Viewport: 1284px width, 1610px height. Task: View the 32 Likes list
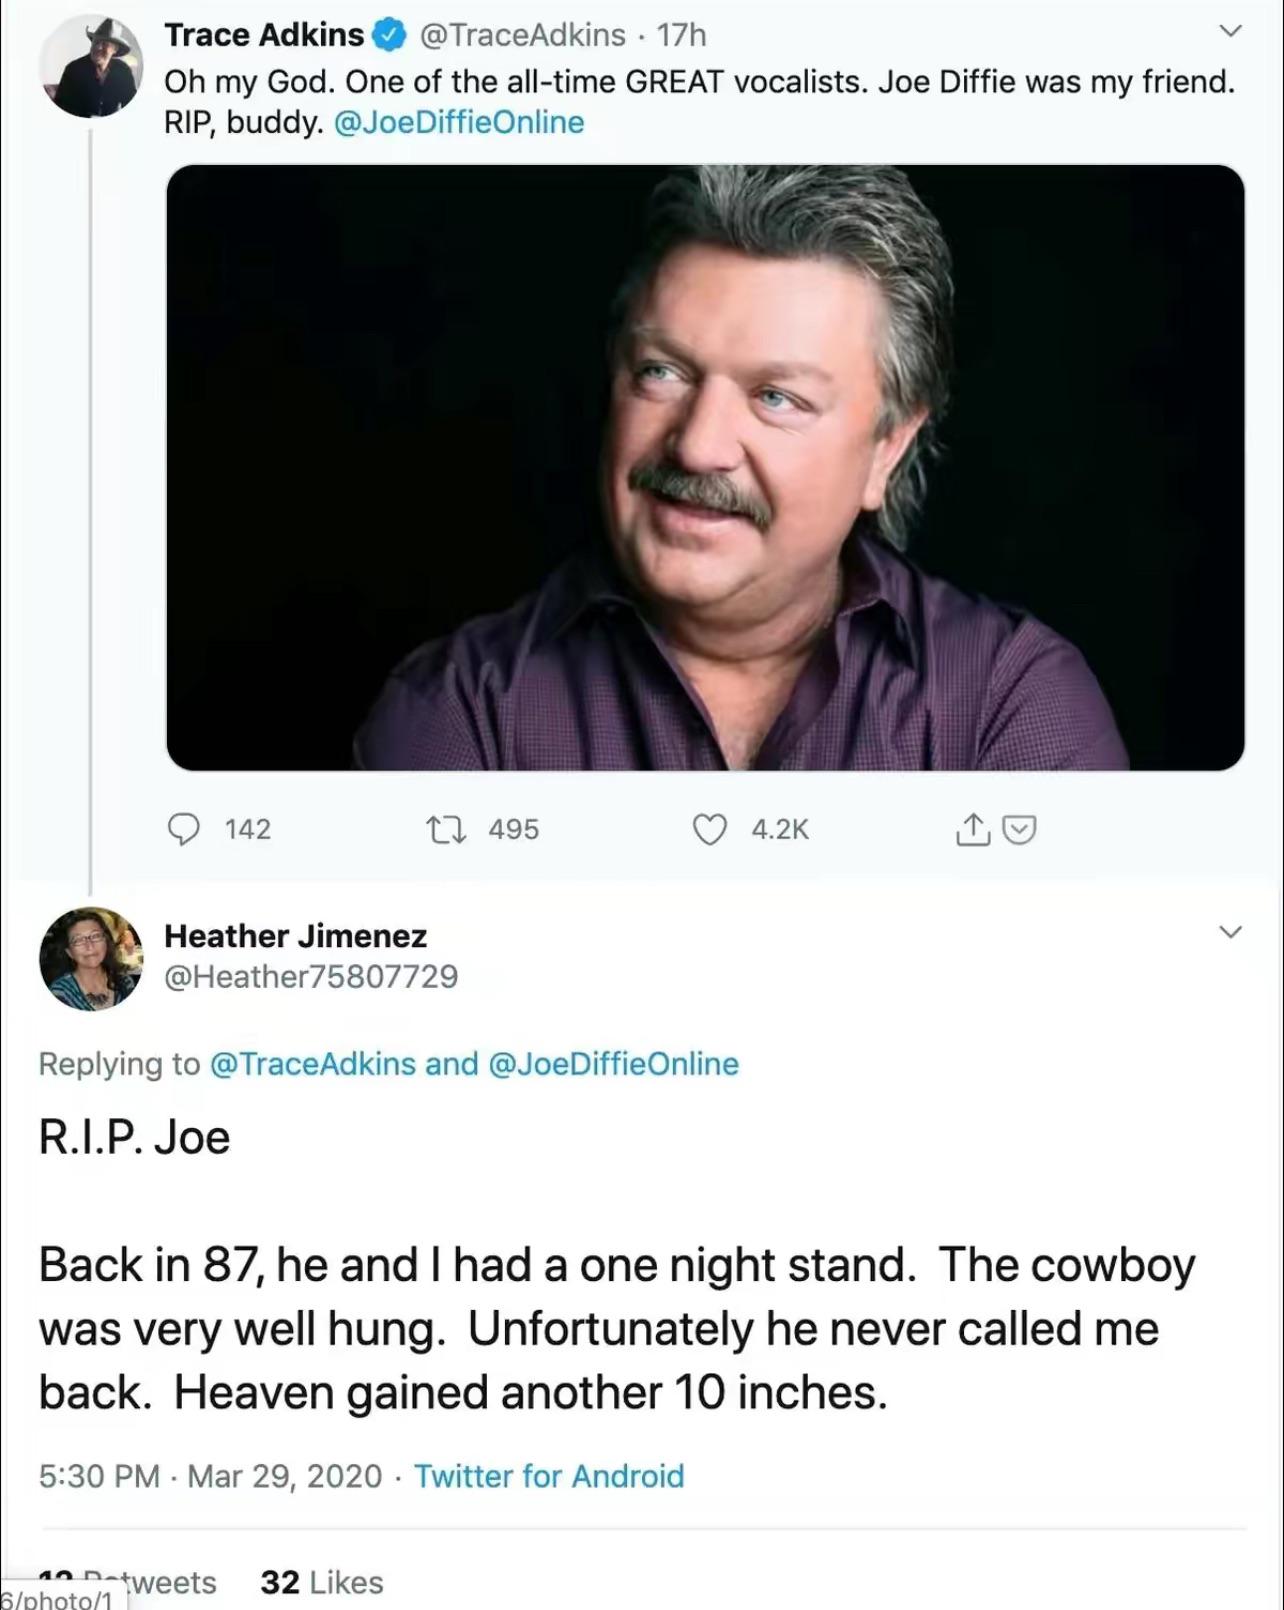coord(321,1582)
